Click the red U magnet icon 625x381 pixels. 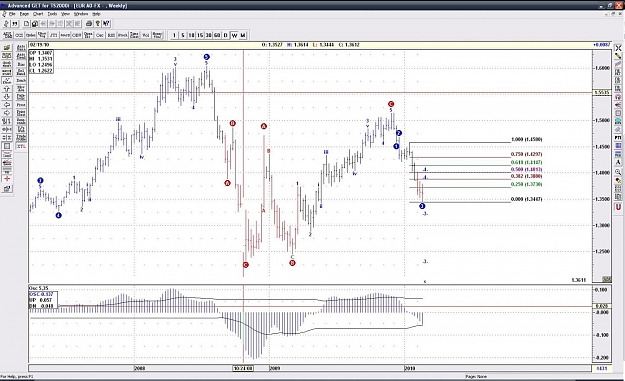[618, 207]
